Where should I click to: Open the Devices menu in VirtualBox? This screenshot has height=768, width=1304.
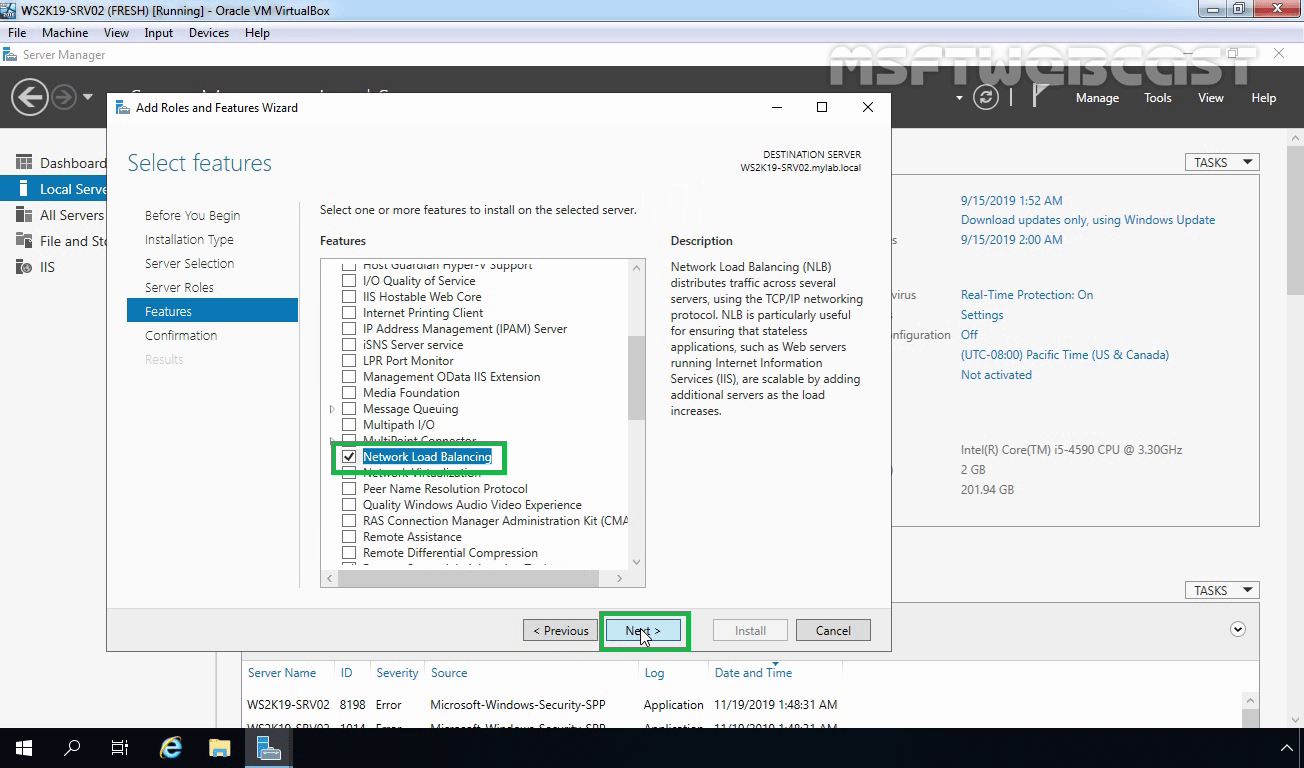pos(208,32)
